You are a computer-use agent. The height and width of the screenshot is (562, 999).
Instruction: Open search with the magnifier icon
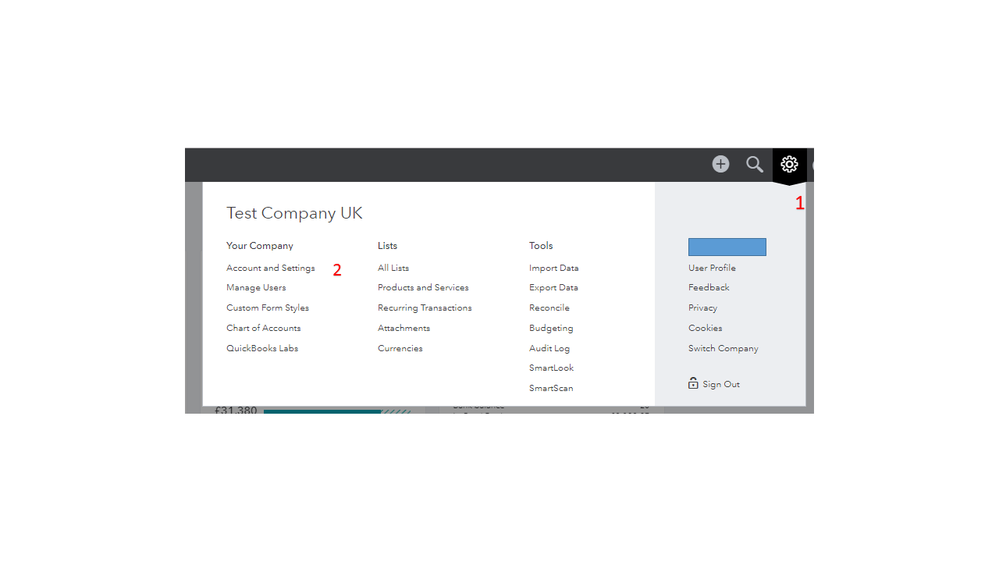(x=754, y=164)
